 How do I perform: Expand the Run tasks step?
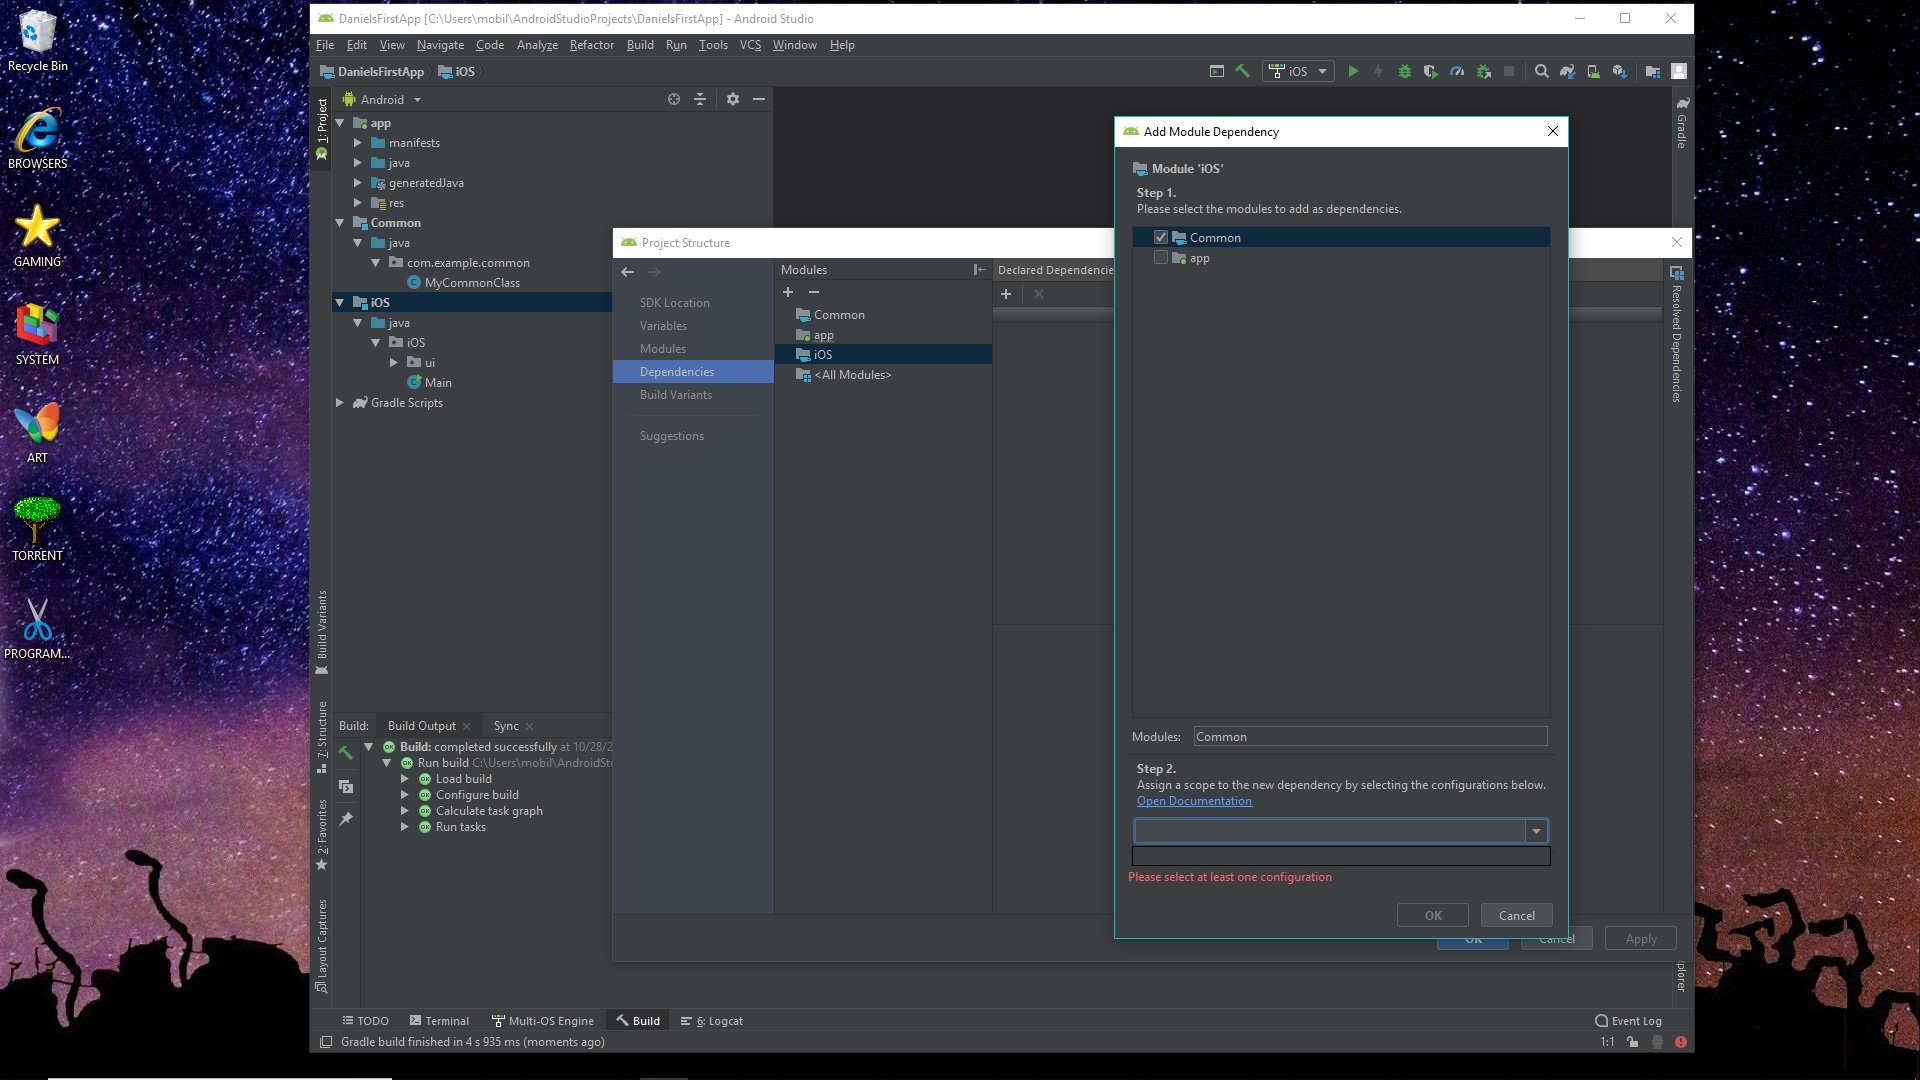click(404, 827)
